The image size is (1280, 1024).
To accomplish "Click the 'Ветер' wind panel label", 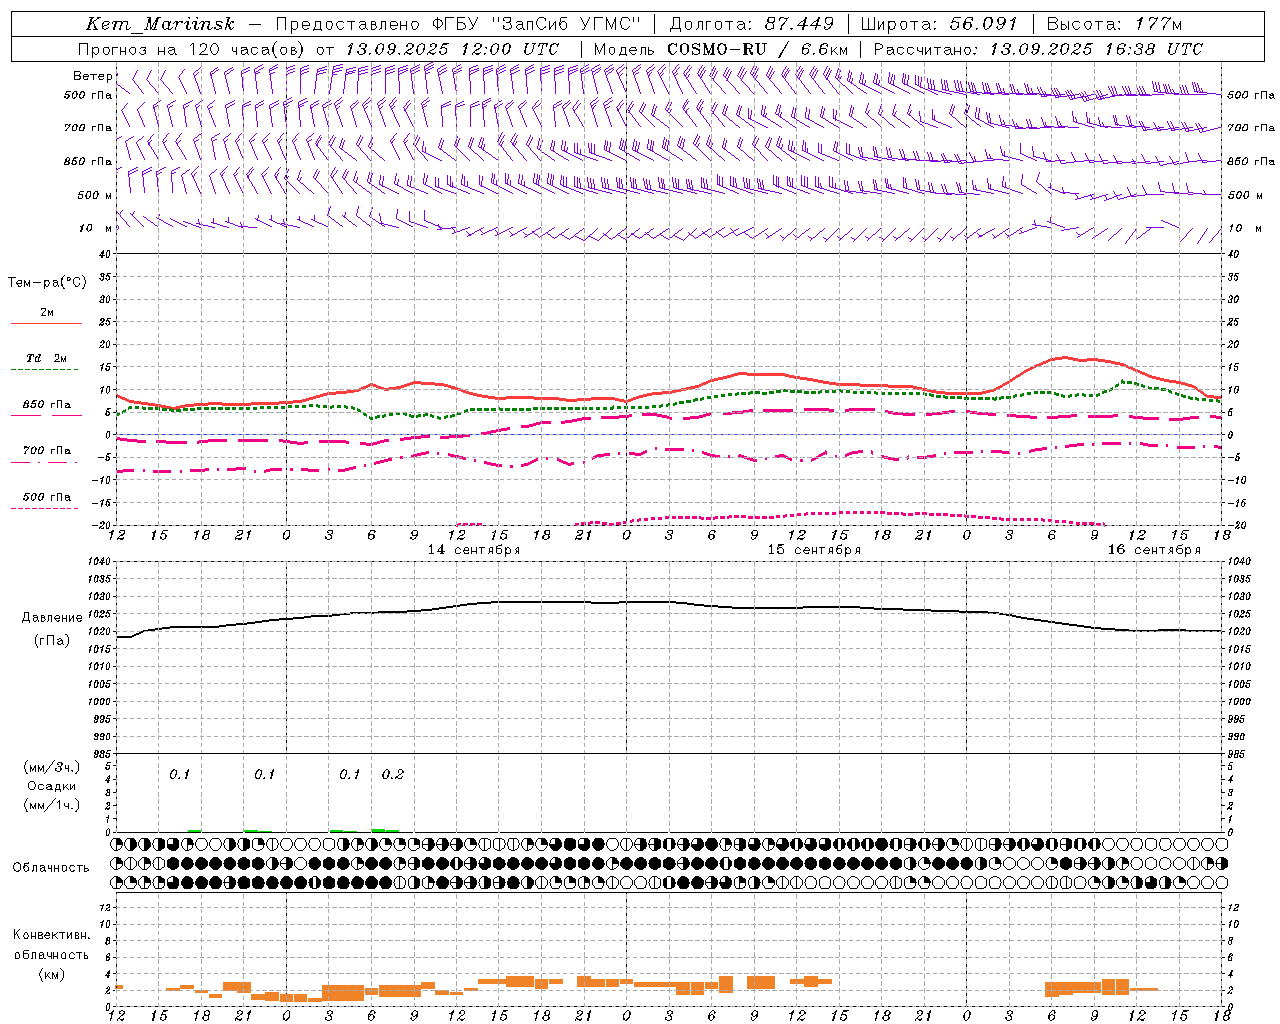I will pos(92,76).
